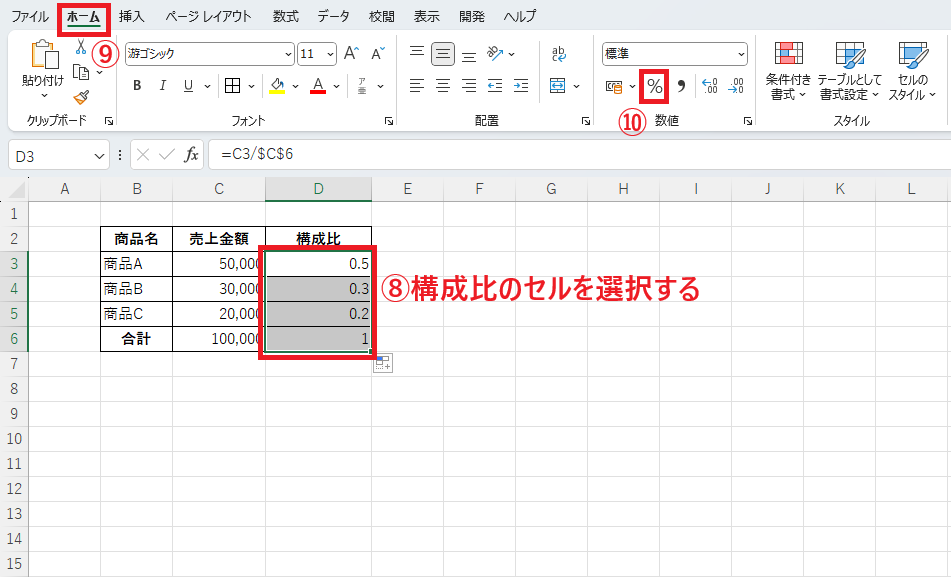Image resolution: width=951 pixels, height=577 pixels.
Task: Click the phonetic guide (ふりがな) icon
Action: tap(362, 86)
